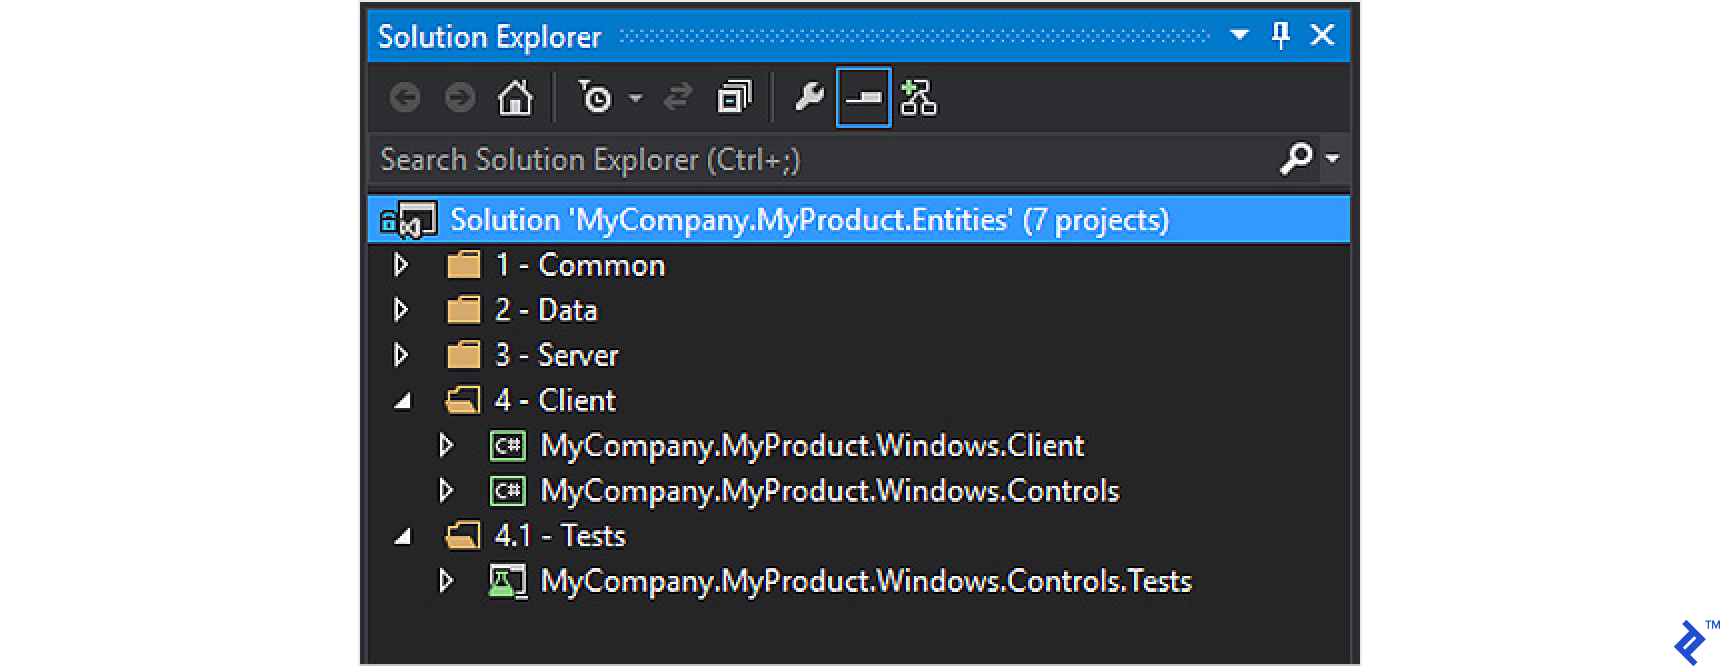
Task: Click folder icon of 1 - Common
Action: (x=463, y=265)
